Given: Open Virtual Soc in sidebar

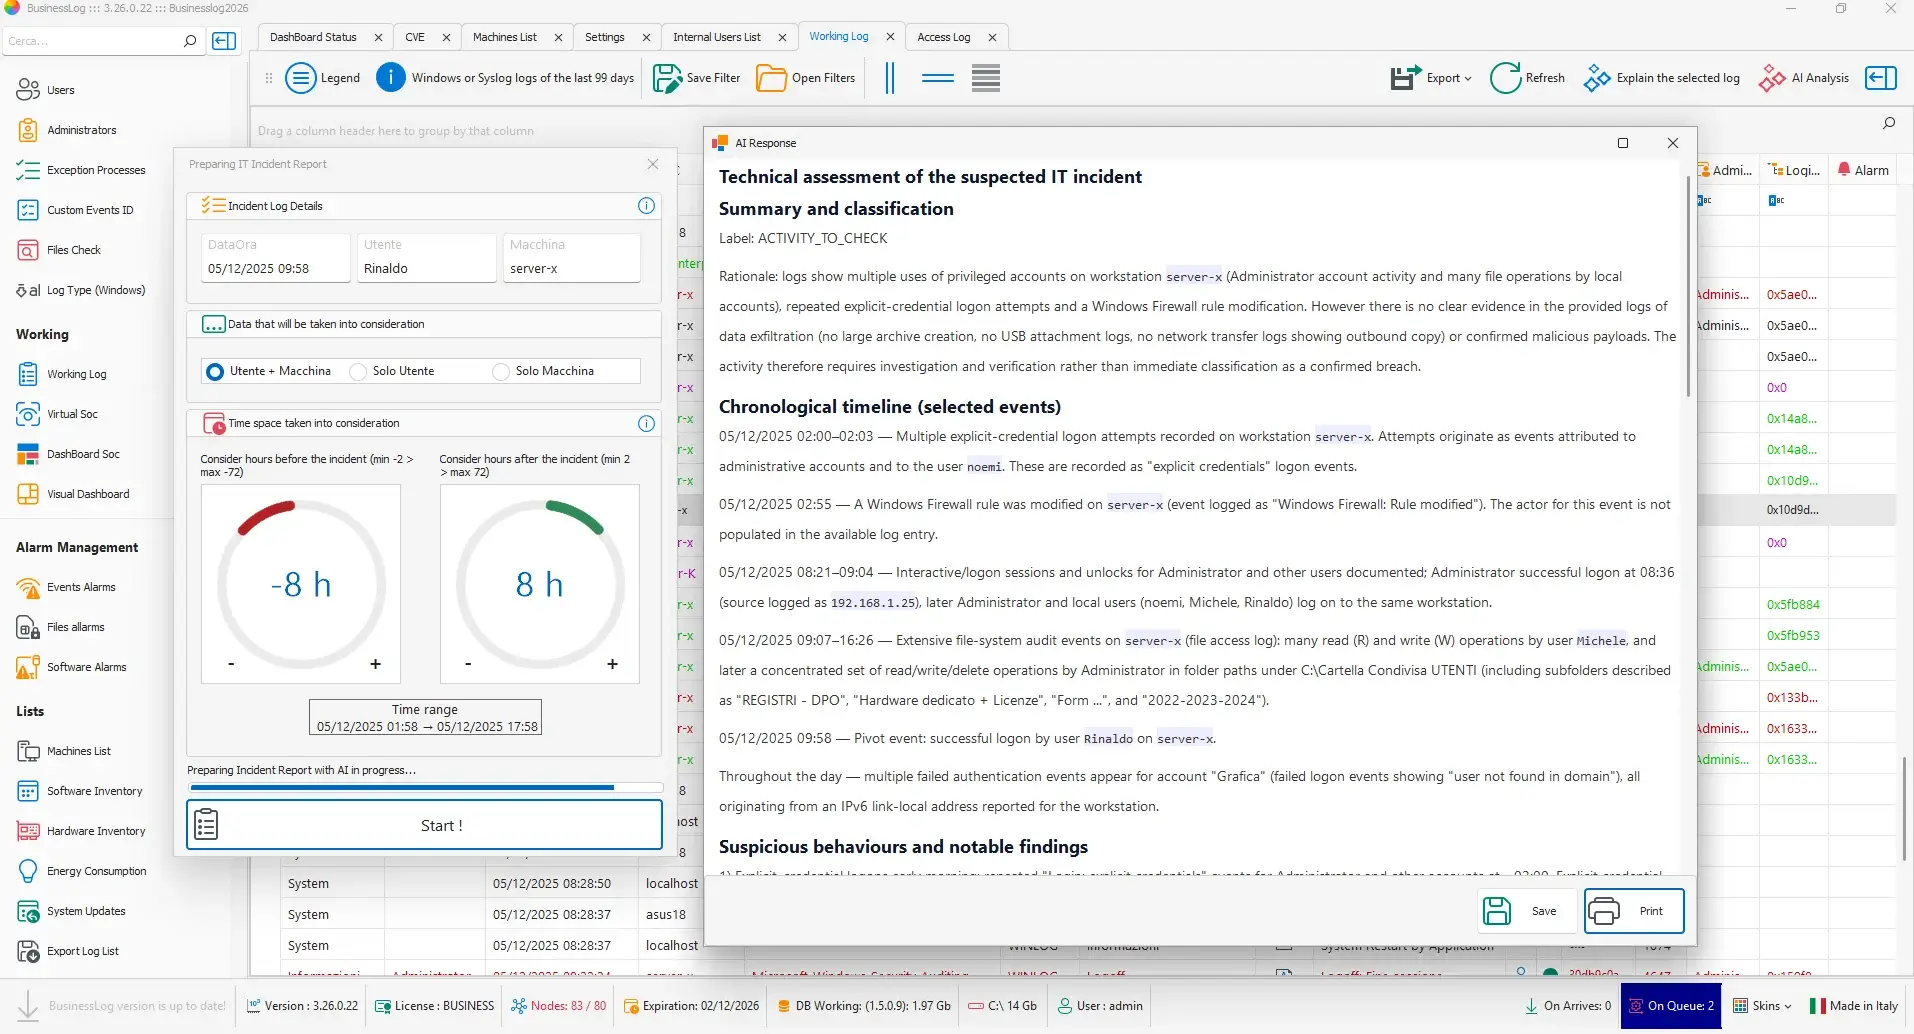Looking at the screenshot, I should [58, 414].
